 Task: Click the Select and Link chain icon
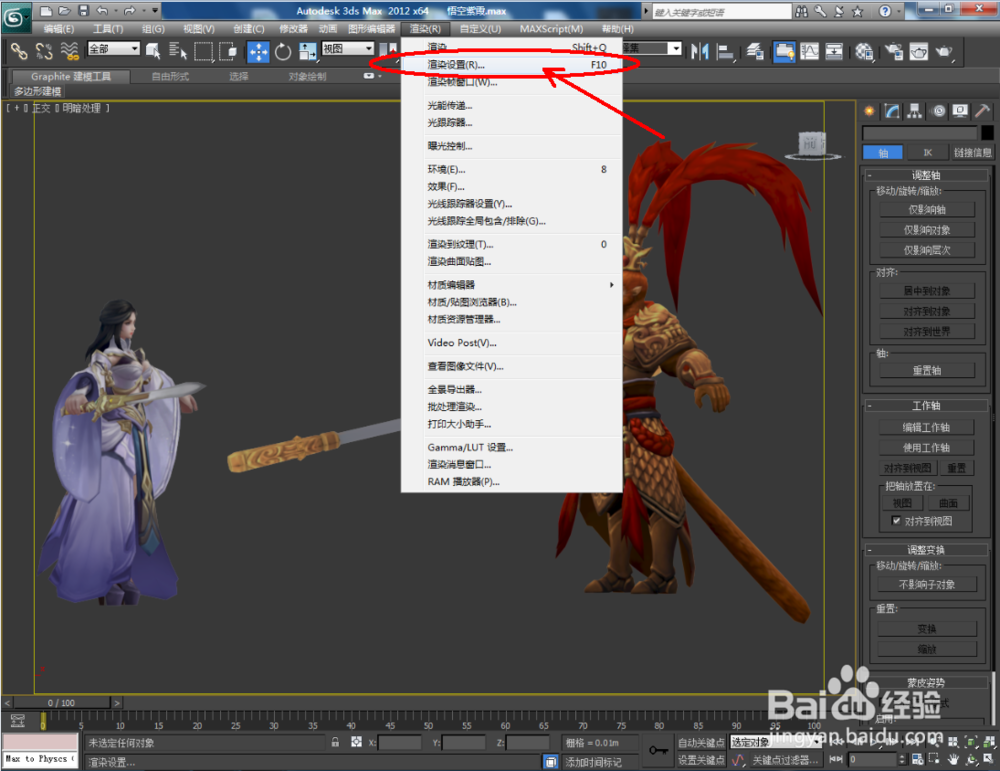pyautogui.click(x=18, y=51)
